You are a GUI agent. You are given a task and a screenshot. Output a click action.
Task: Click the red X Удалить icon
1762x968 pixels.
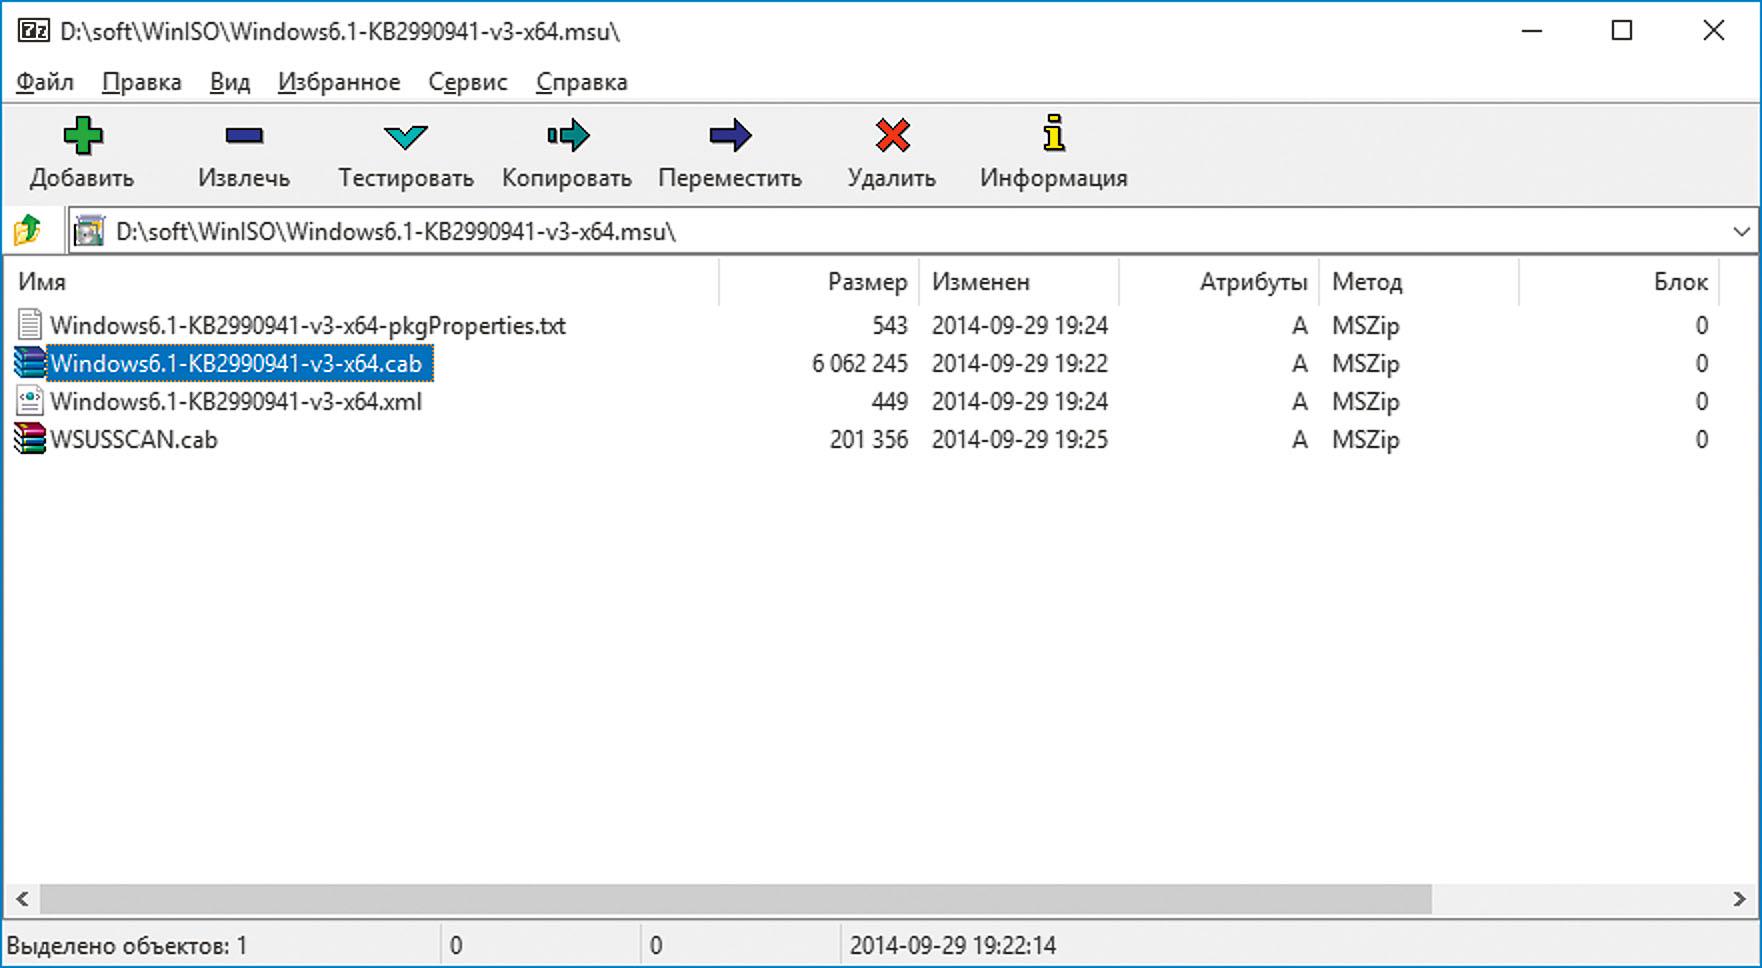(892, 136)
